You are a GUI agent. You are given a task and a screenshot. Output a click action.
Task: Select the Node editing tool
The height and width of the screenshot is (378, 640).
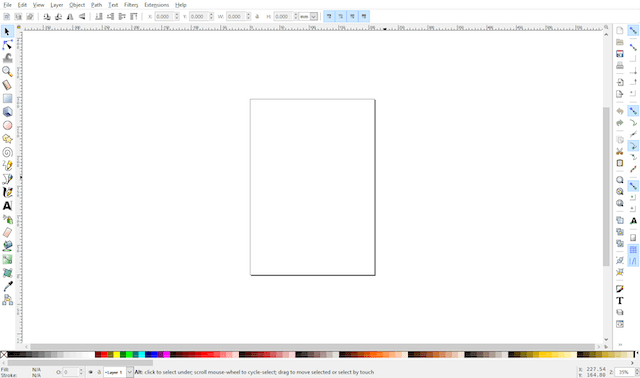(7, 45)
